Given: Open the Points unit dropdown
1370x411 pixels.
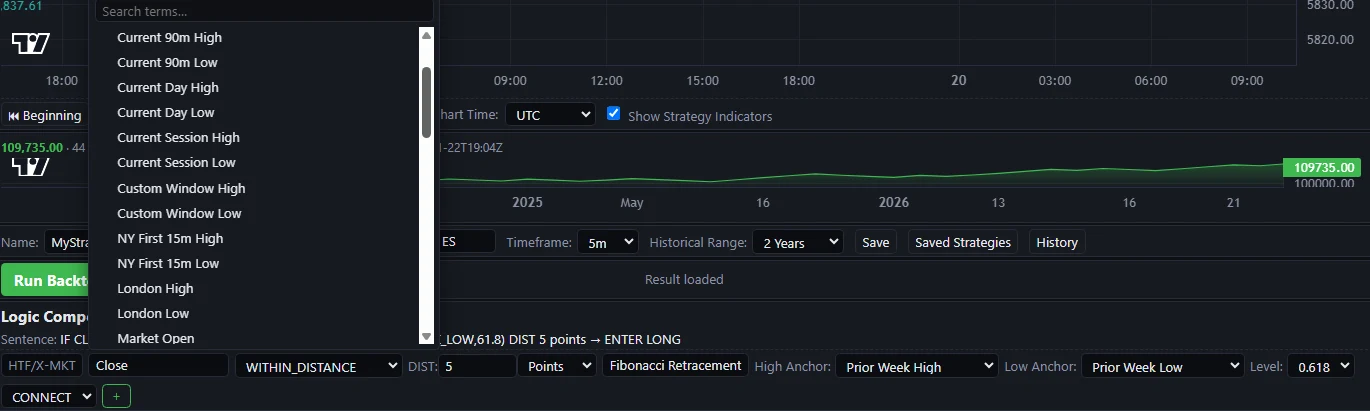Looking at the screenshot, I should coord(557,366).
